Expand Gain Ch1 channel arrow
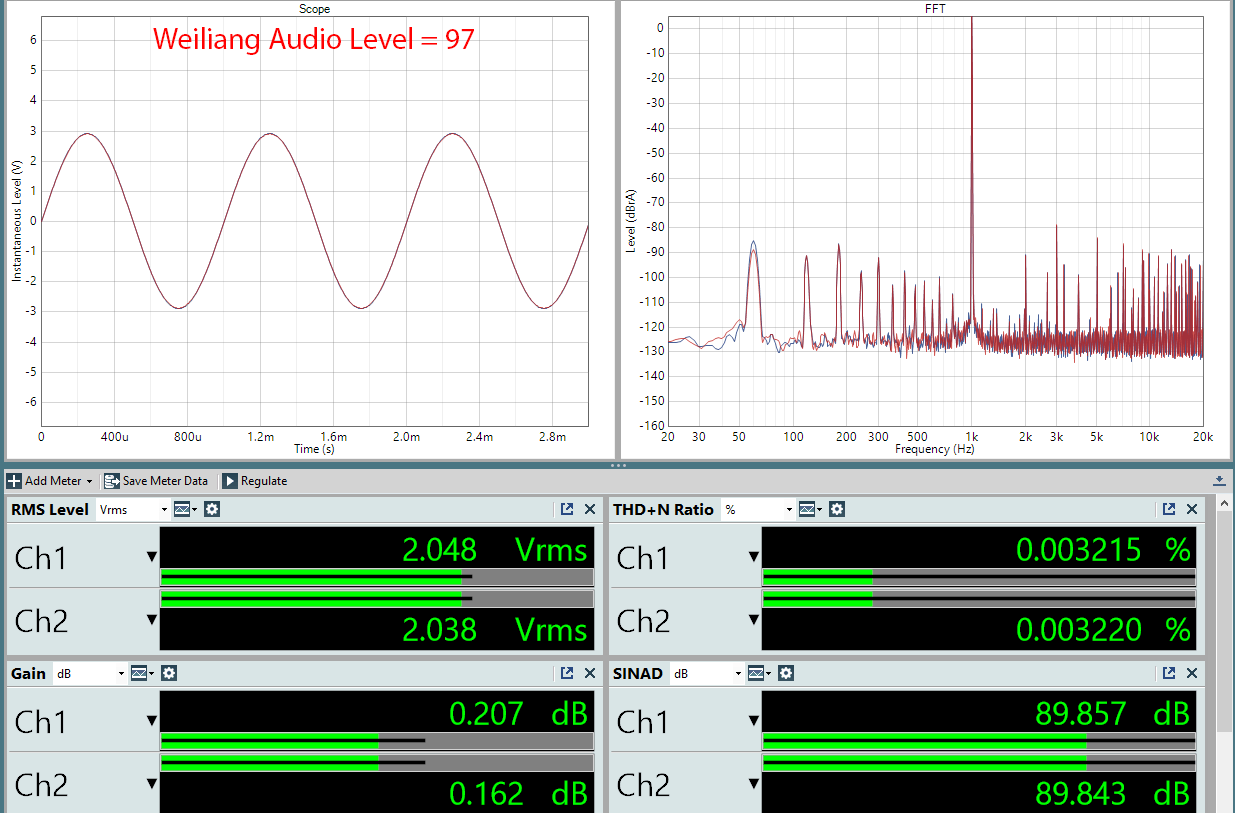This screenshot has width=1235, height=813. [152, 721]
